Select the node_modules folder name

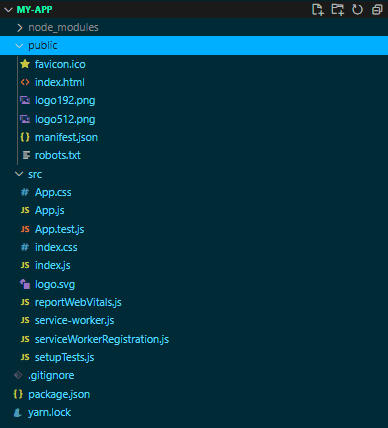click(63, 27)
